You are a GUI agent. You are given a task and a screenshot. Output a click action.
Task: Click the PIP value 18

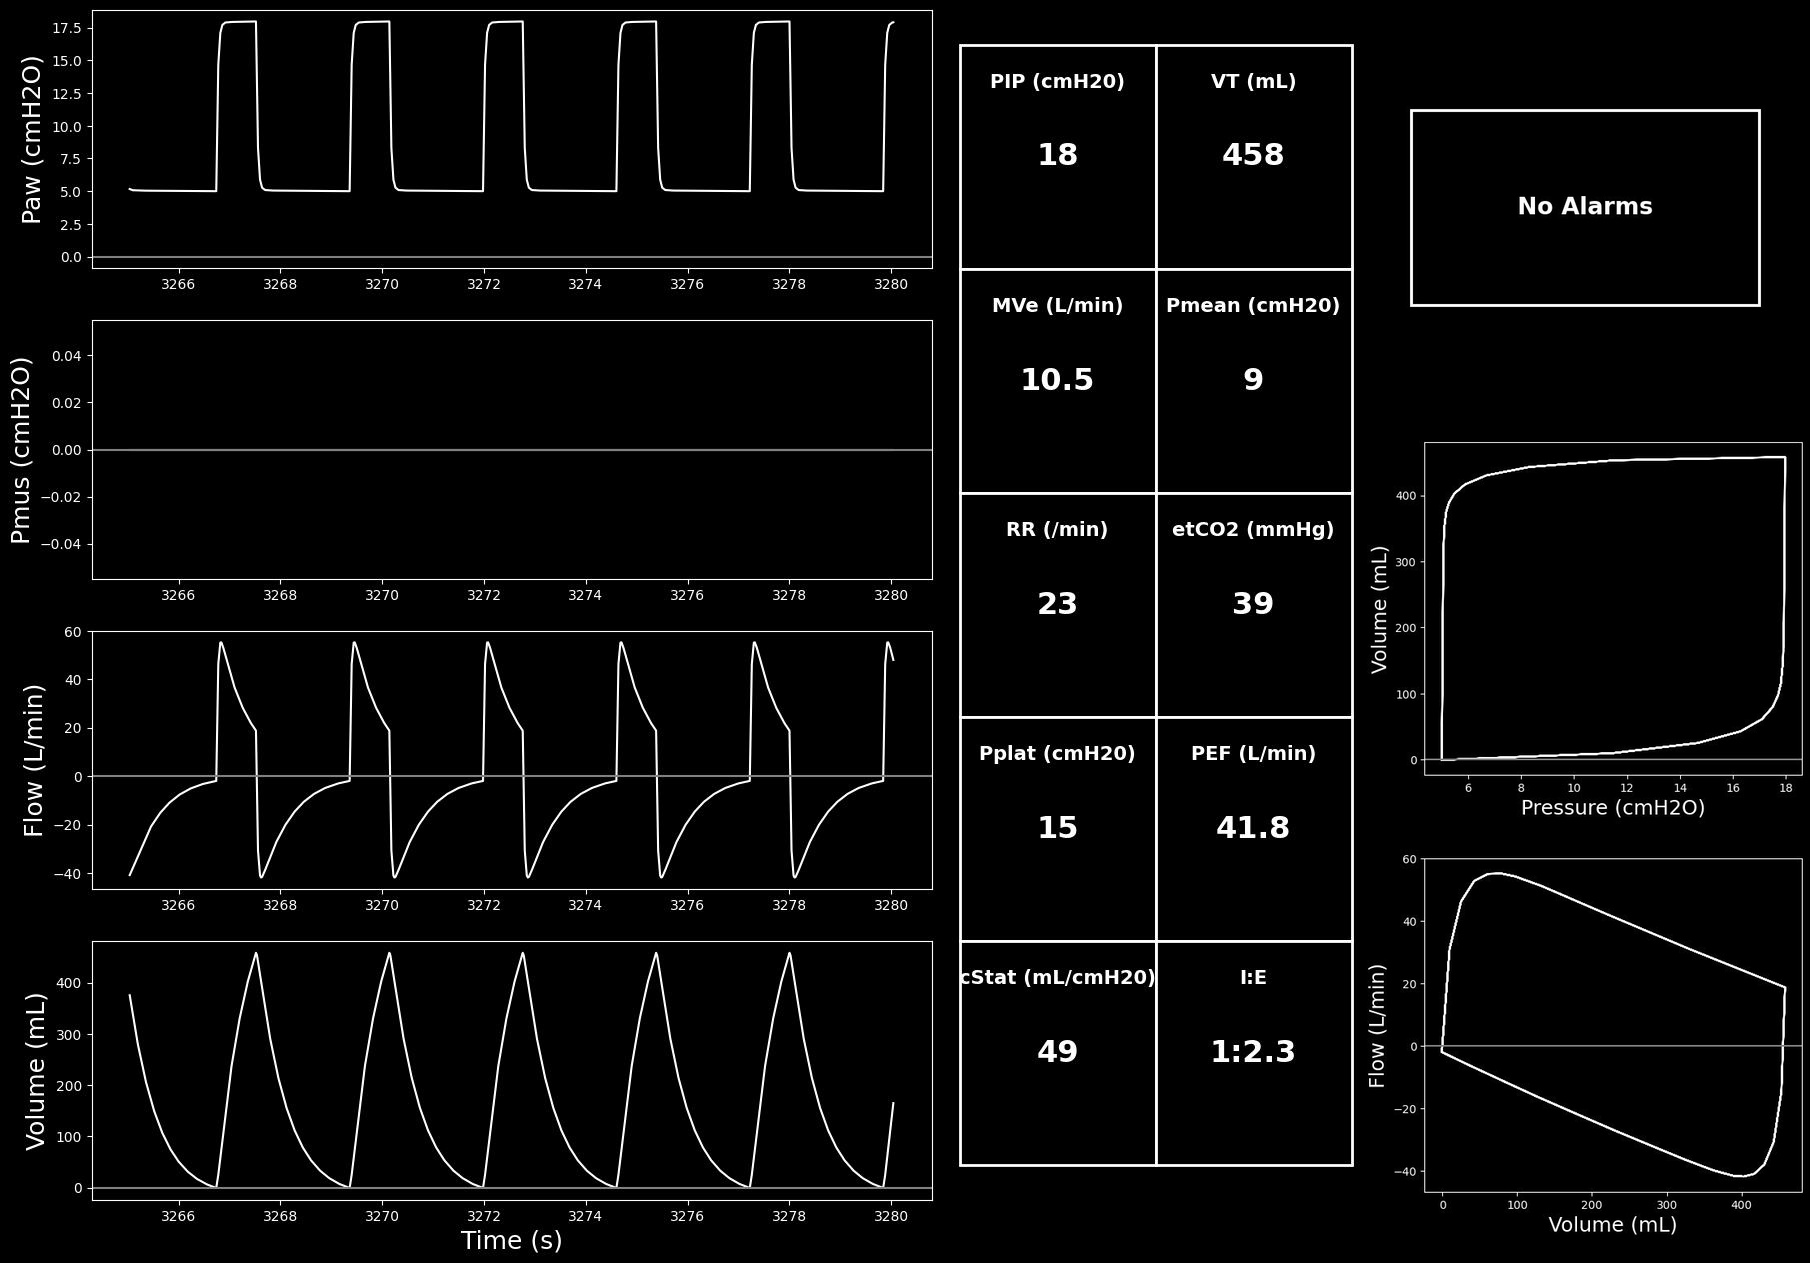pyautogui.click(x=1057, y=155)
